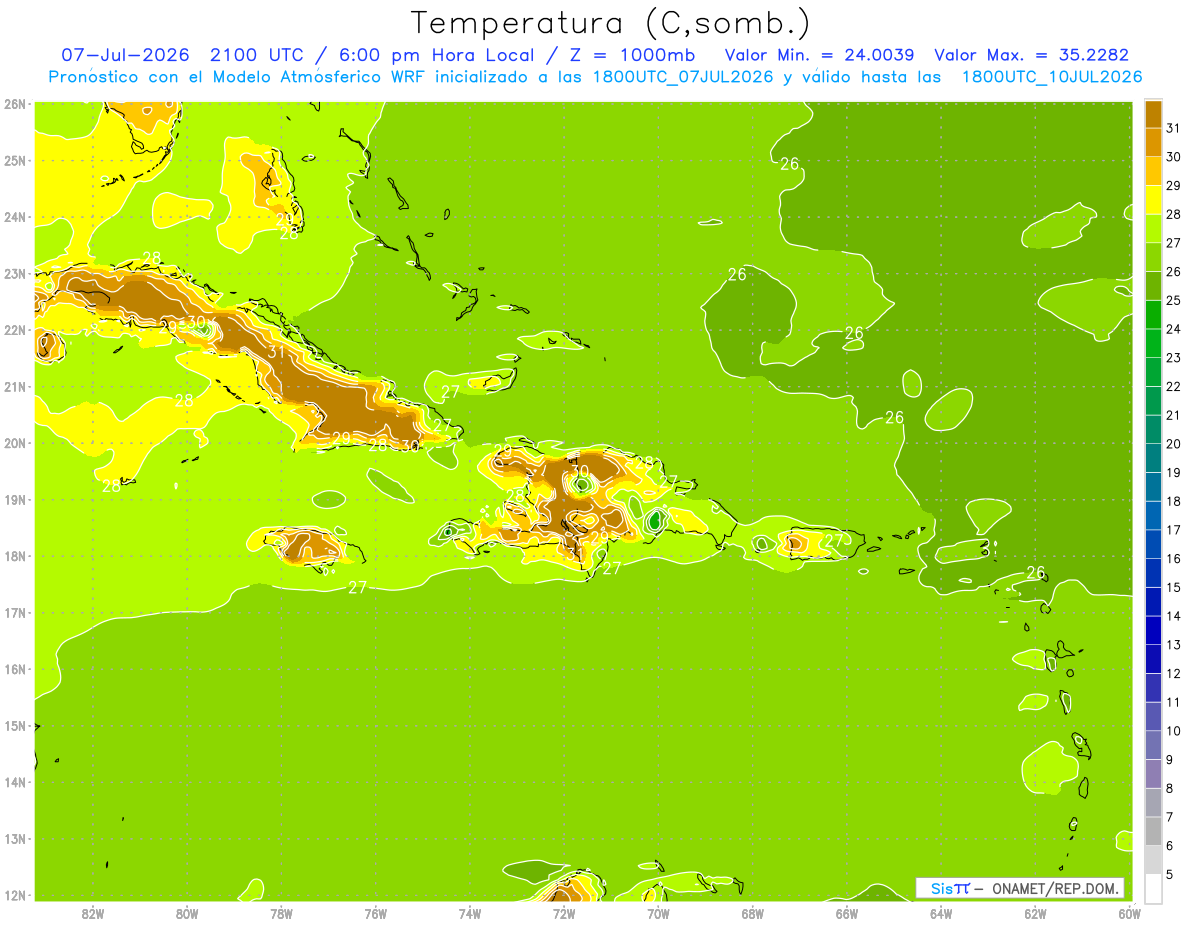Click the colorbar legend label '10'

coord(1173,731)
